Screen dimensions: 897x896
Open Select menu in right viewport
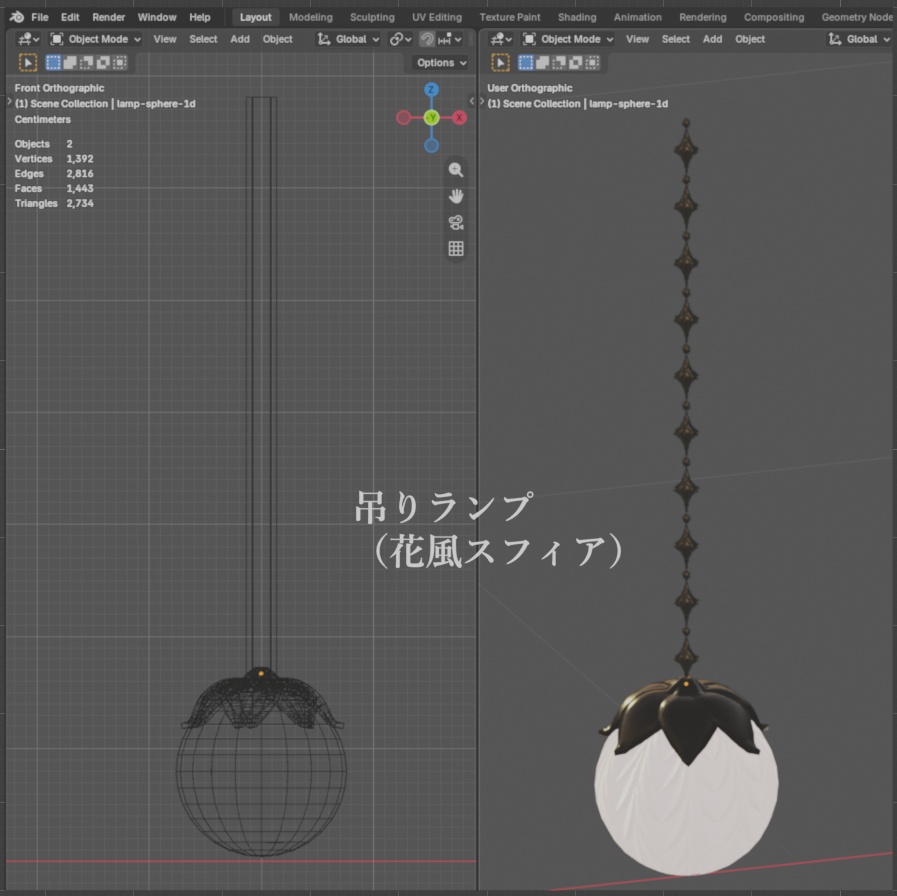point(676,39)
